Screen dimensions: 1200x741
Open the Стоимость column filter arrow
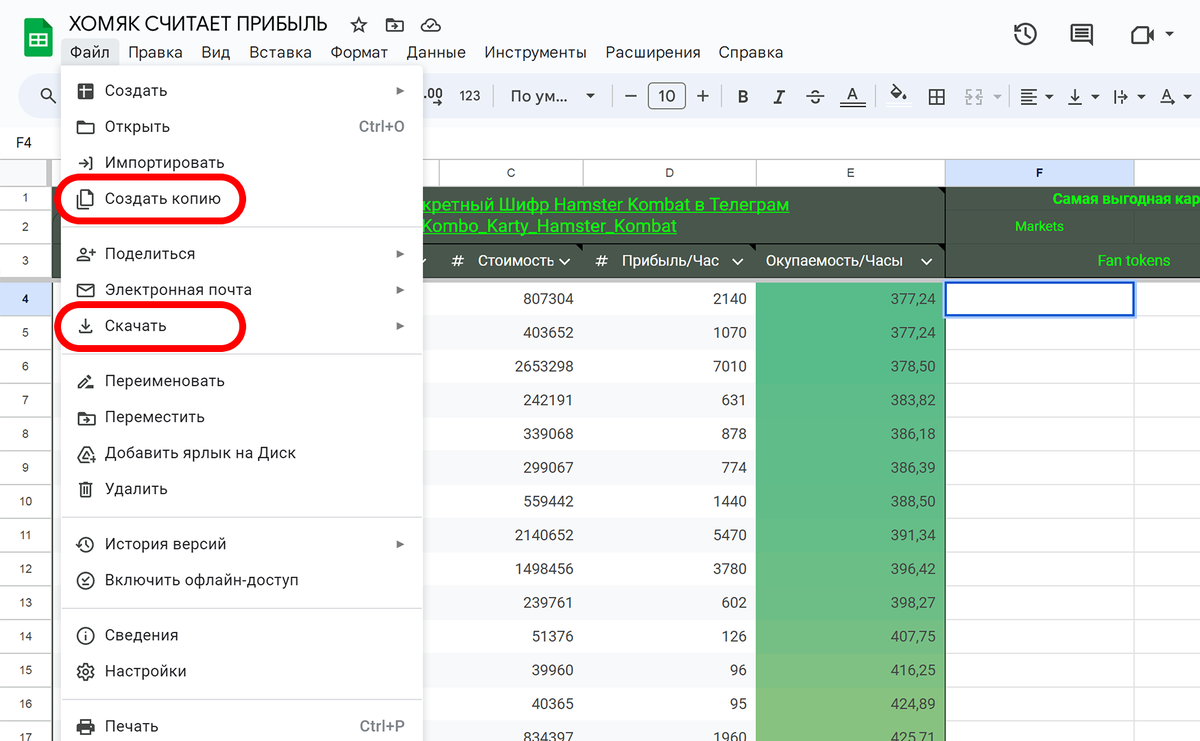pyautogui.click(x=565, y=261)
